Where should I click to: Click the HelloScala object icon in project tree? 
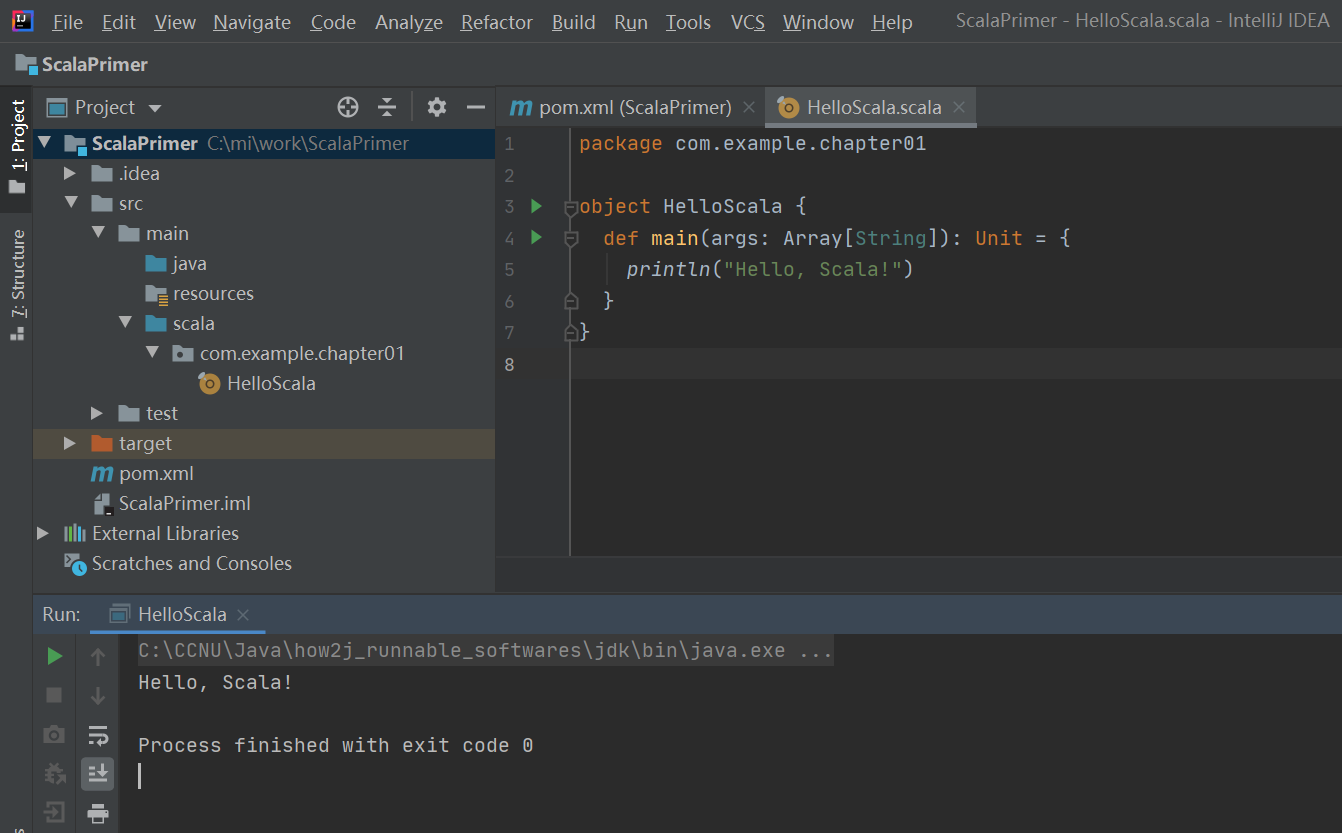(209, 383)
